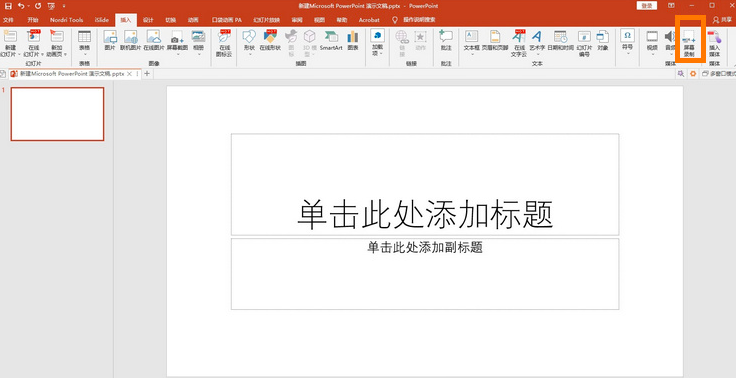Click the 链接 hyperlink button
The width and height of the screenshot is (736, 378).
(x=402, y=43)
